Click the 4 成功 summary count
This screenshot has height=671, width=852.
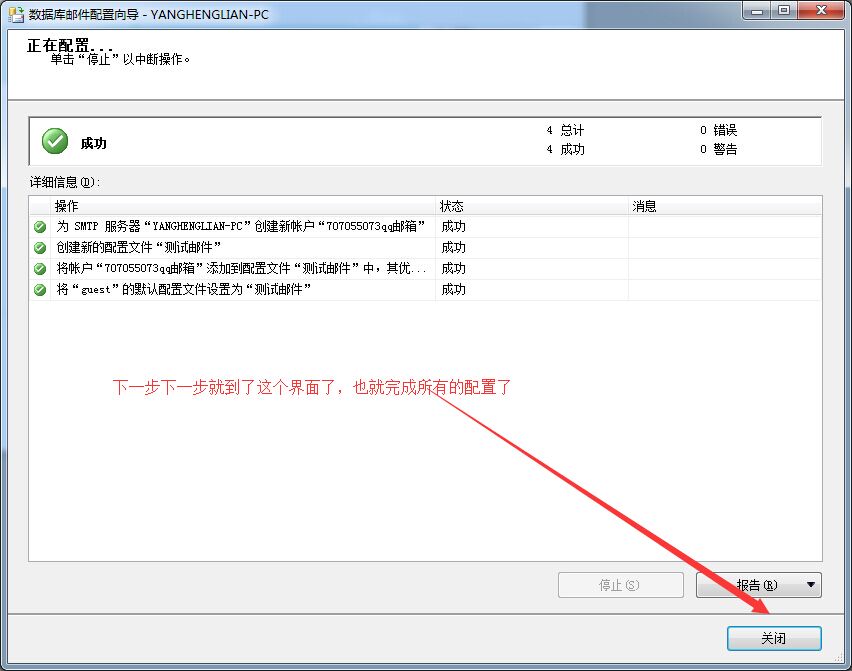pyautogui.click(x=565, y=149)
